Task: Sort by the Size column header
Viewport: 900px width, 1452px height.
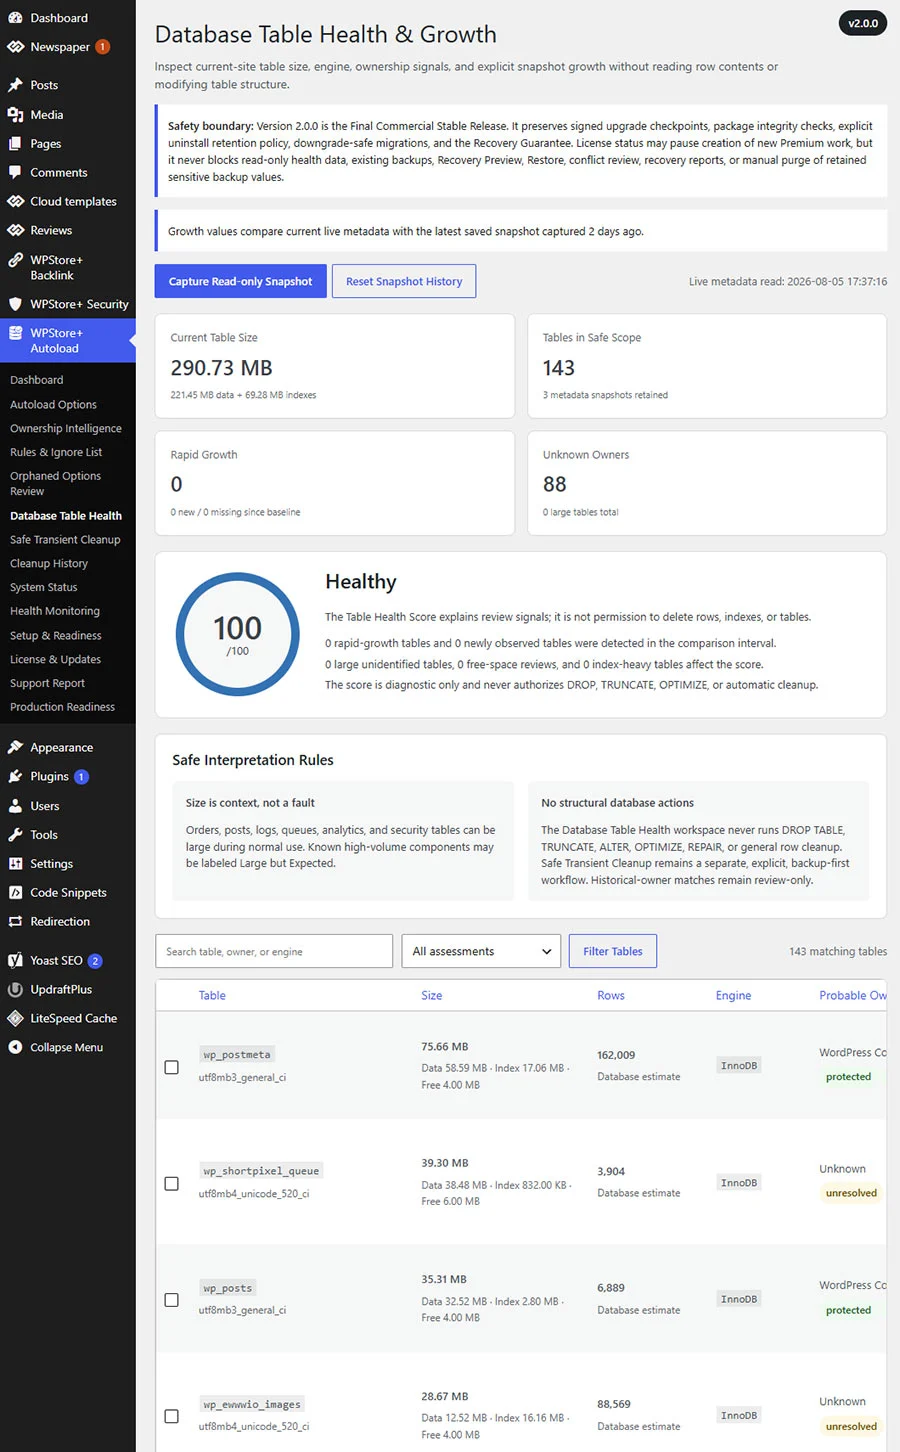Action: coord(432,995)
